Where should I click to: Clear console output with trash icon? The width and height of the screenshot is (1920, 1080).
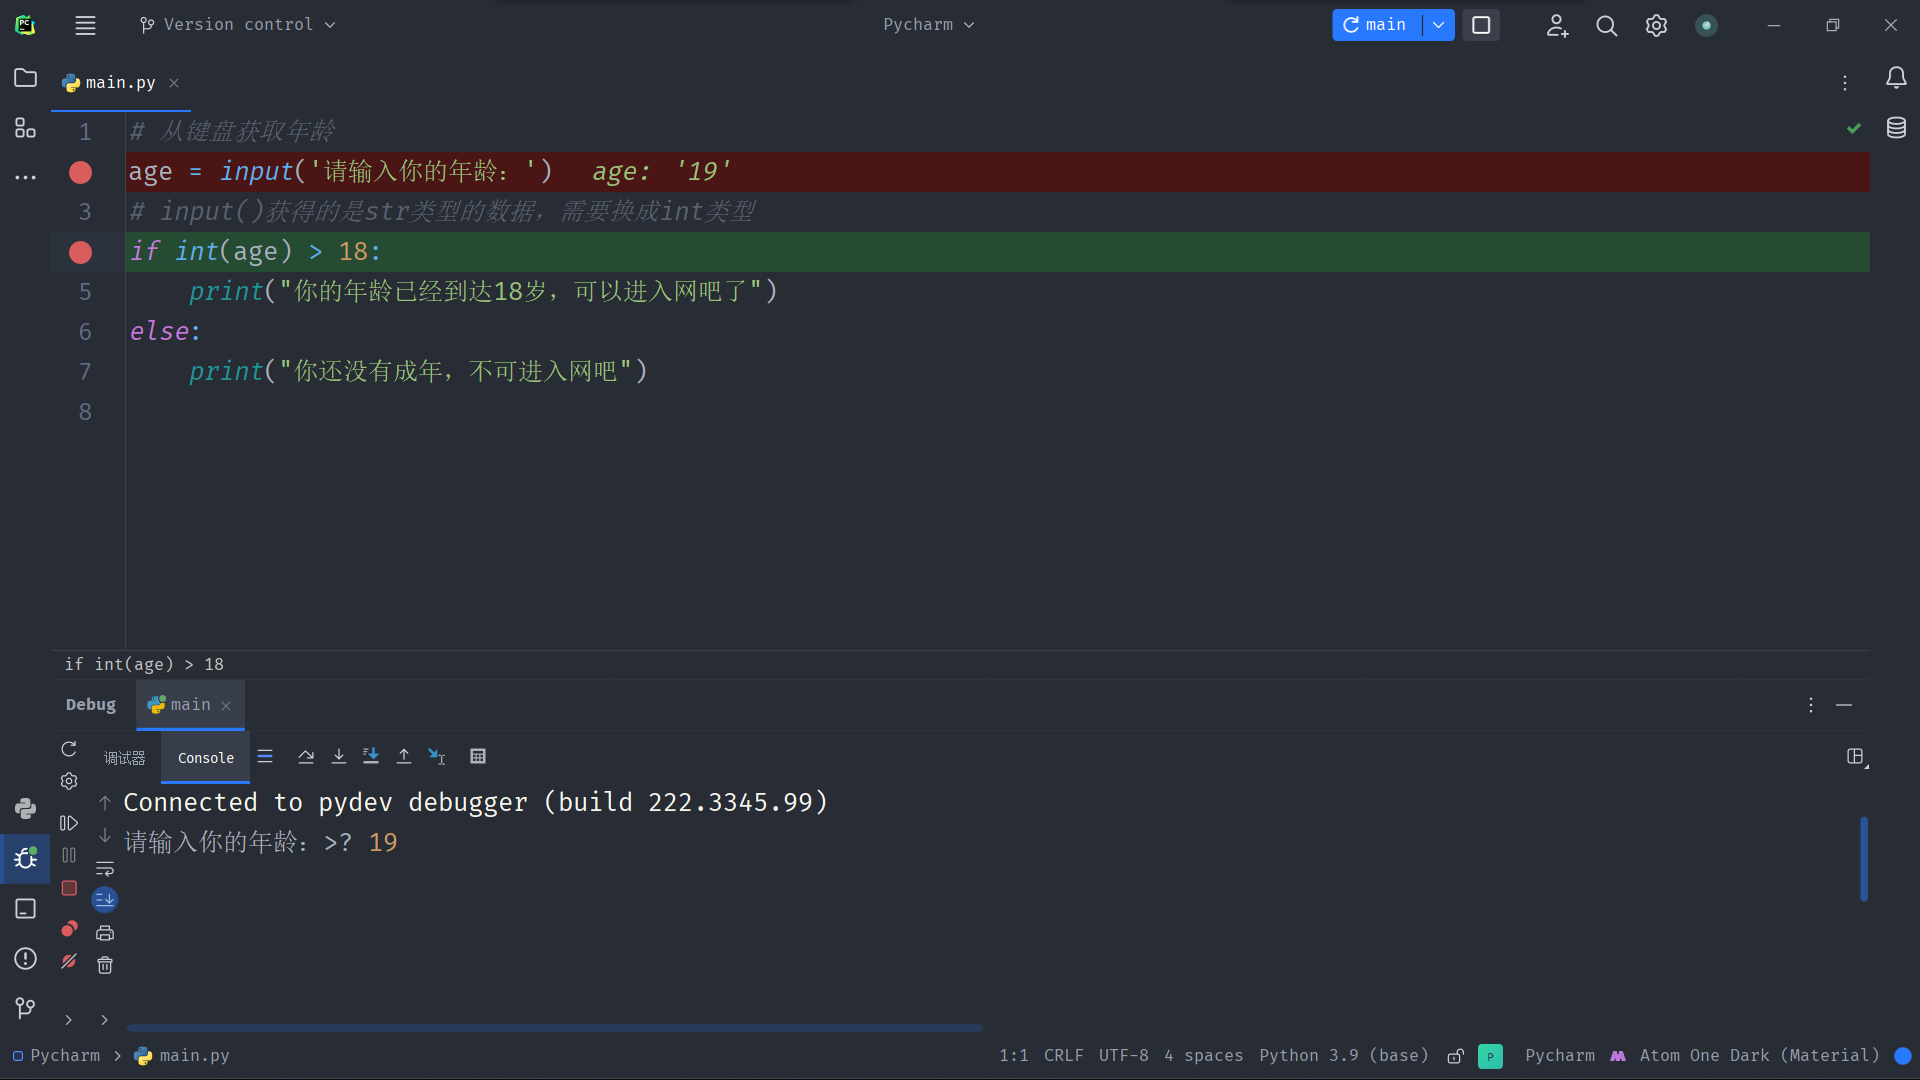tap(105, 965)
